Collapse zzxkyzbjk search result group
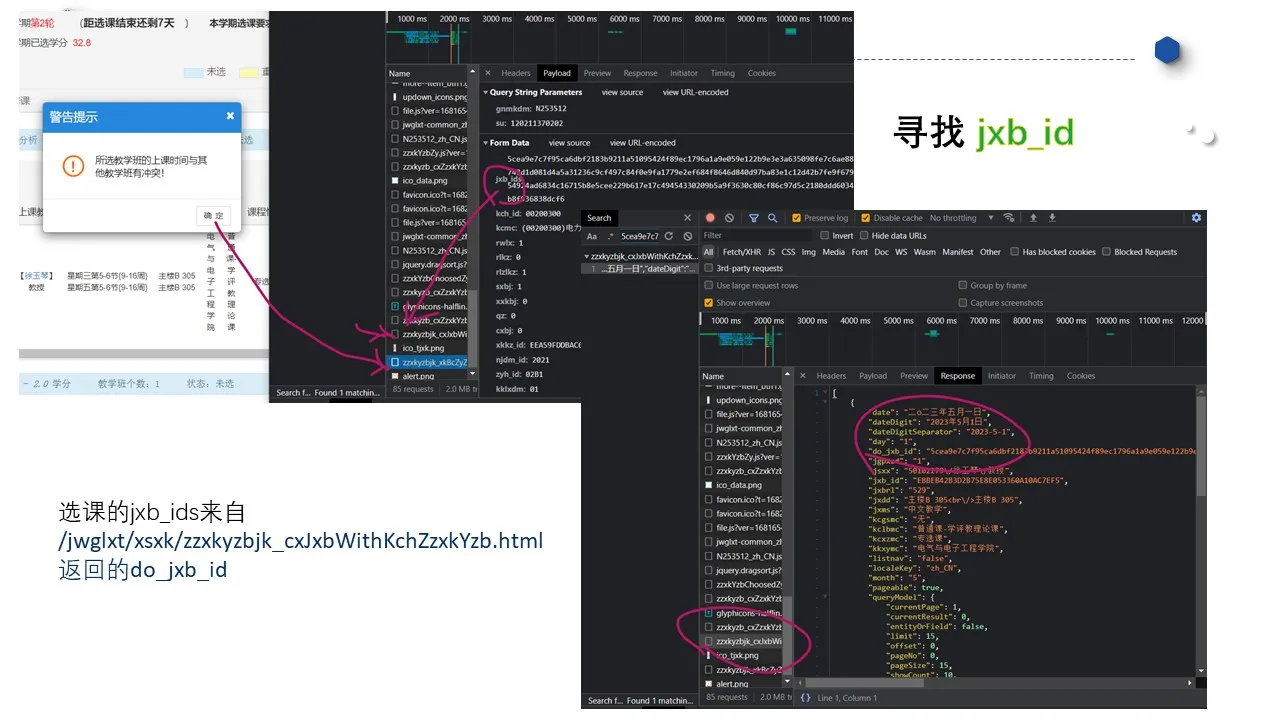Image resolution: width=1280 pixels, height=720 pixels. click(x=588, y=256)
